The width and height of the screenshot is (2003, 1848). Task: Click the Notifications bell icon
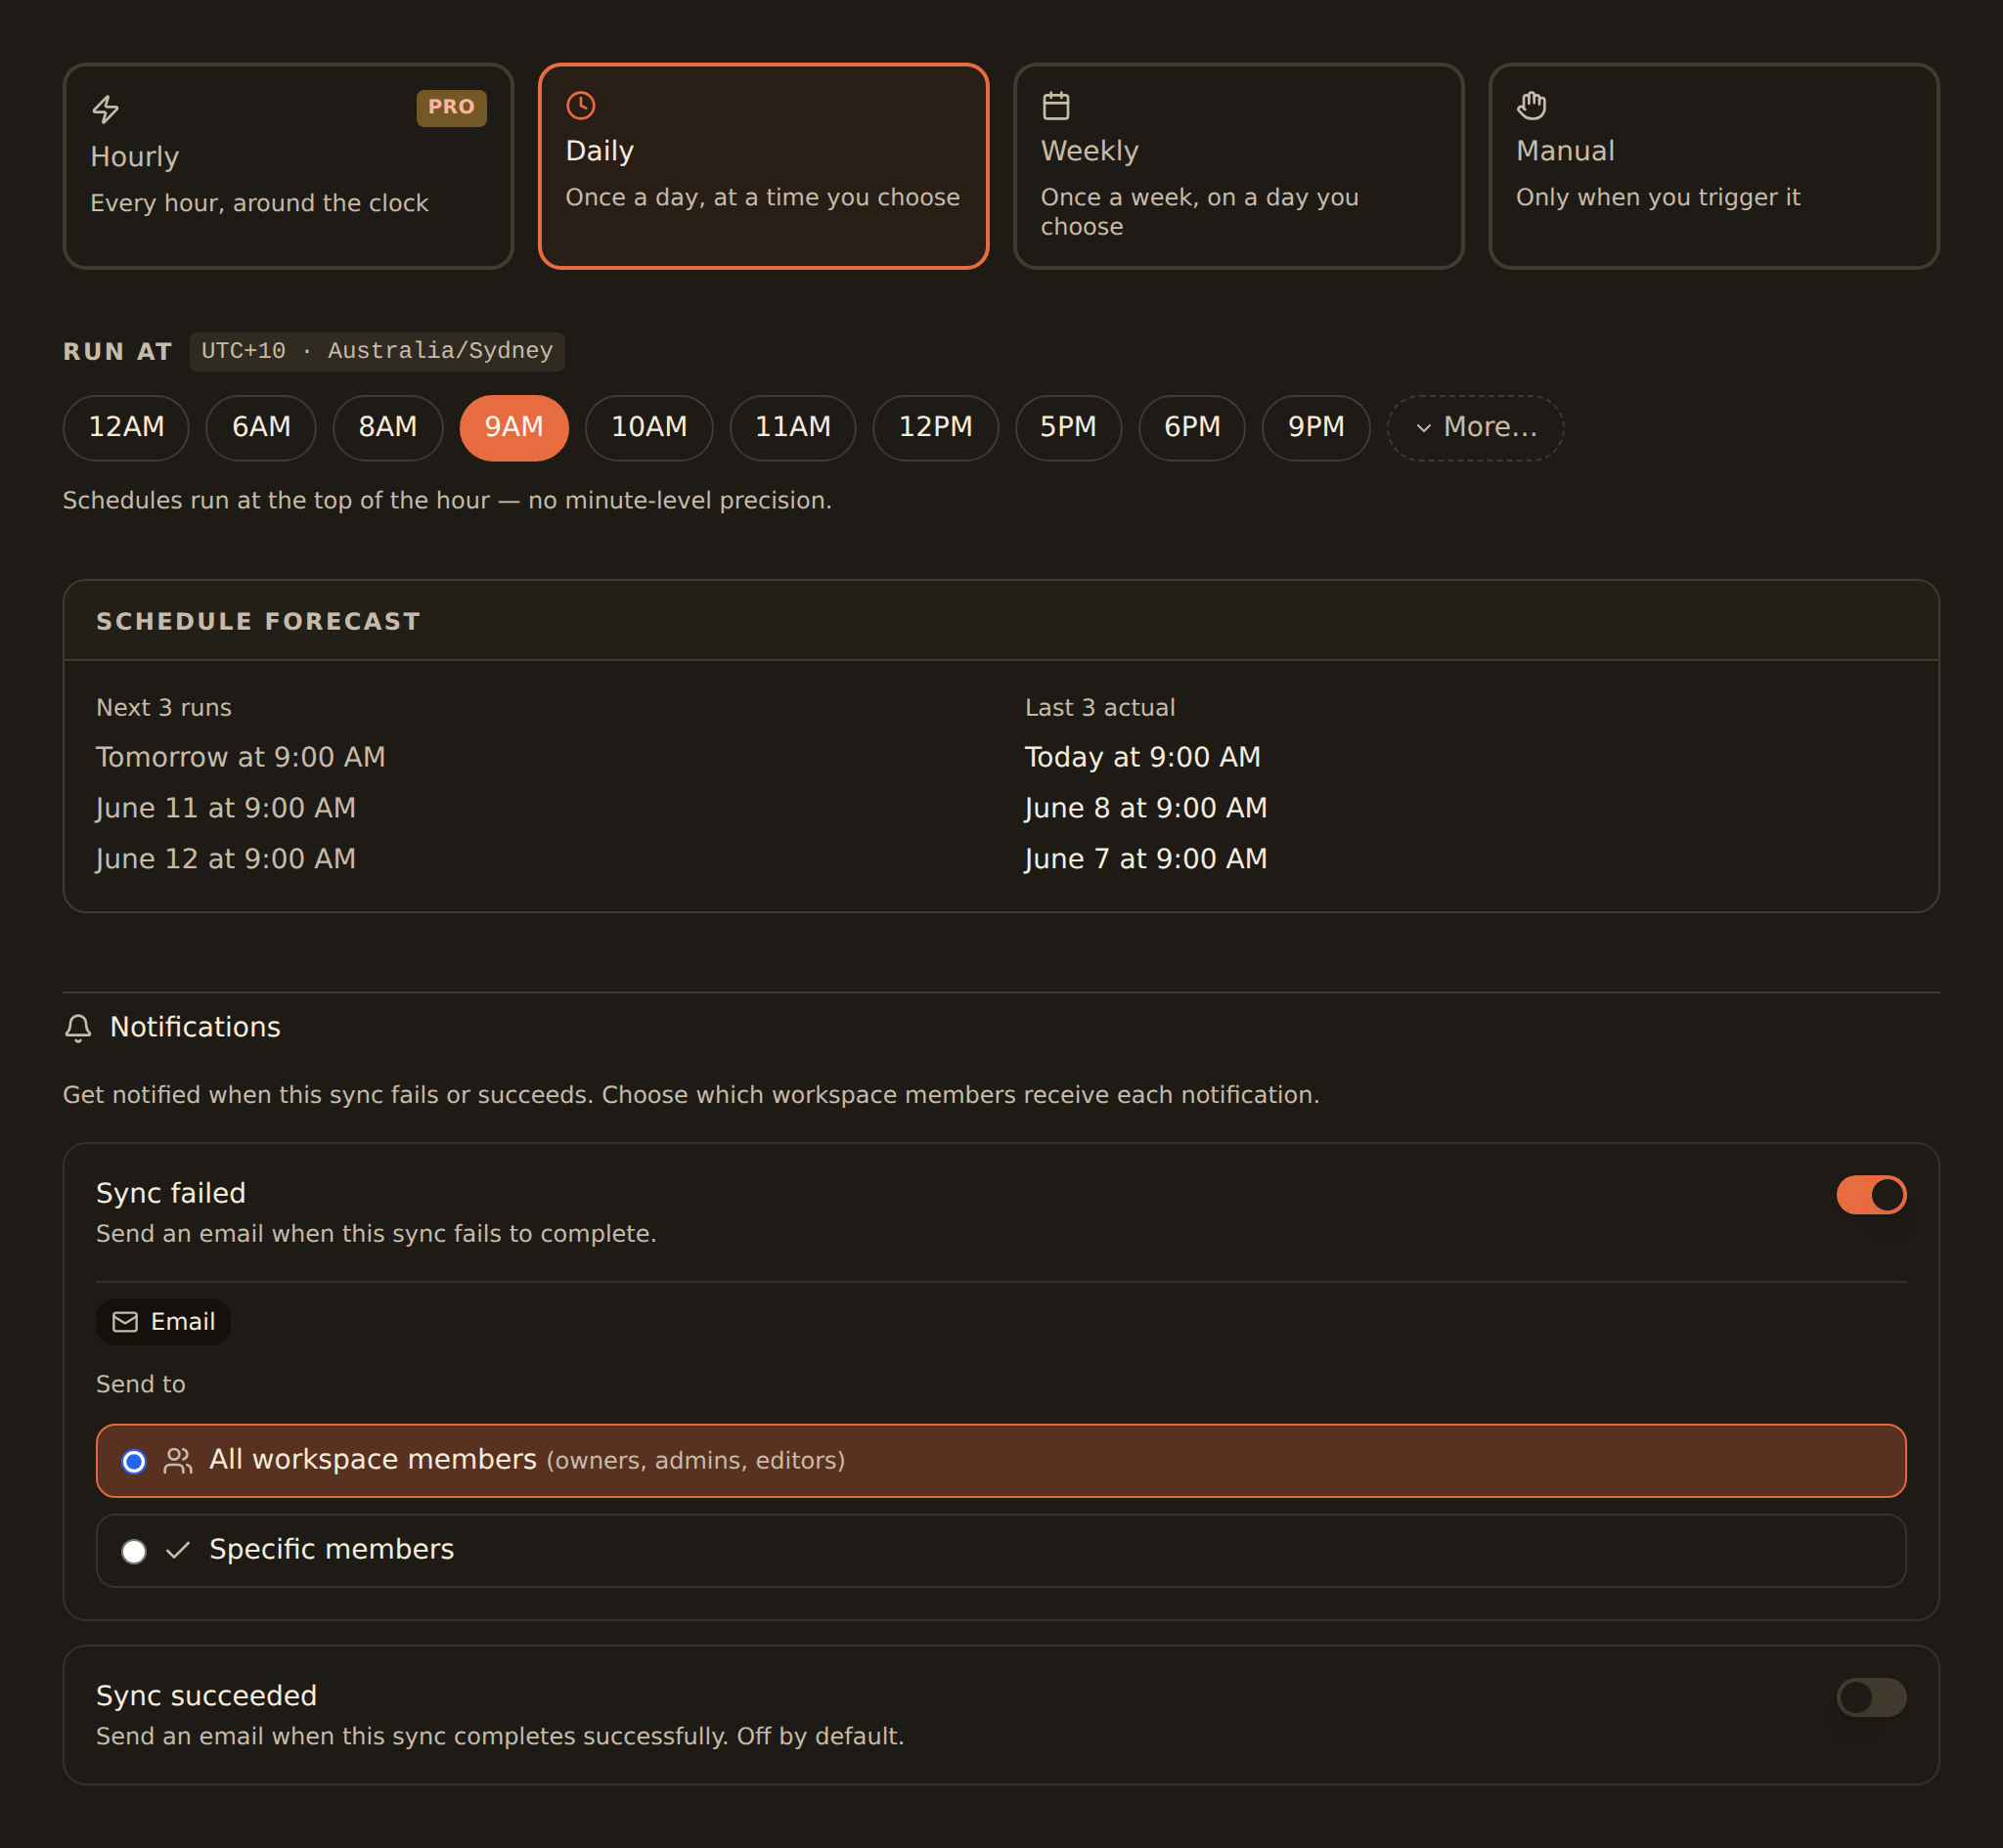point(78,1028)
